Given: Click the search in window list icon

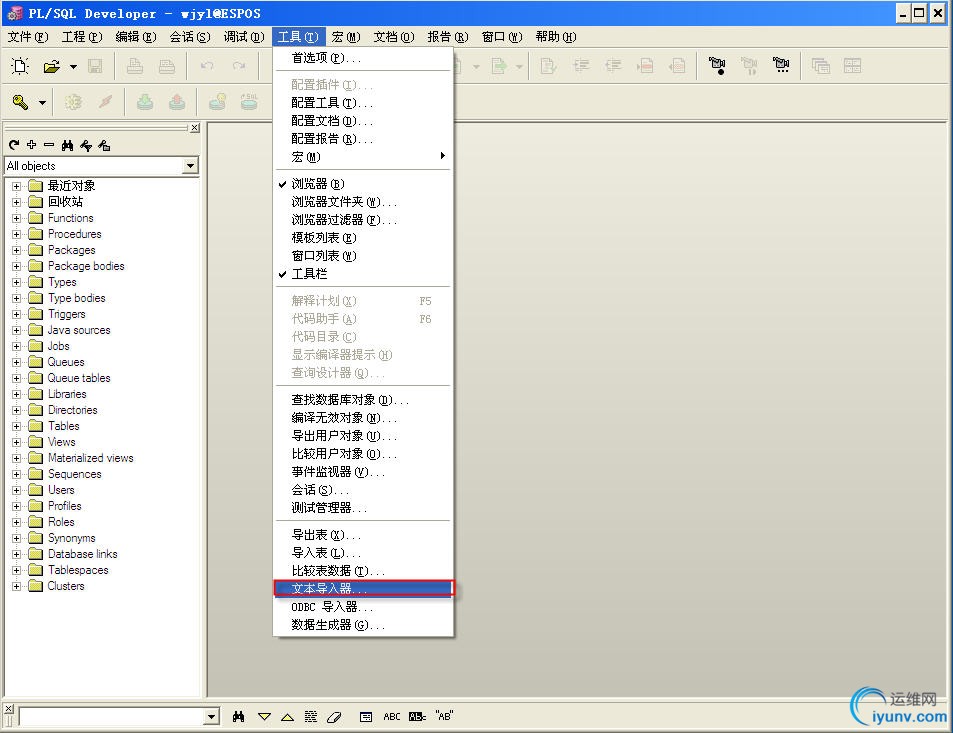Looking at the screenshot, I should click(366, 717).
